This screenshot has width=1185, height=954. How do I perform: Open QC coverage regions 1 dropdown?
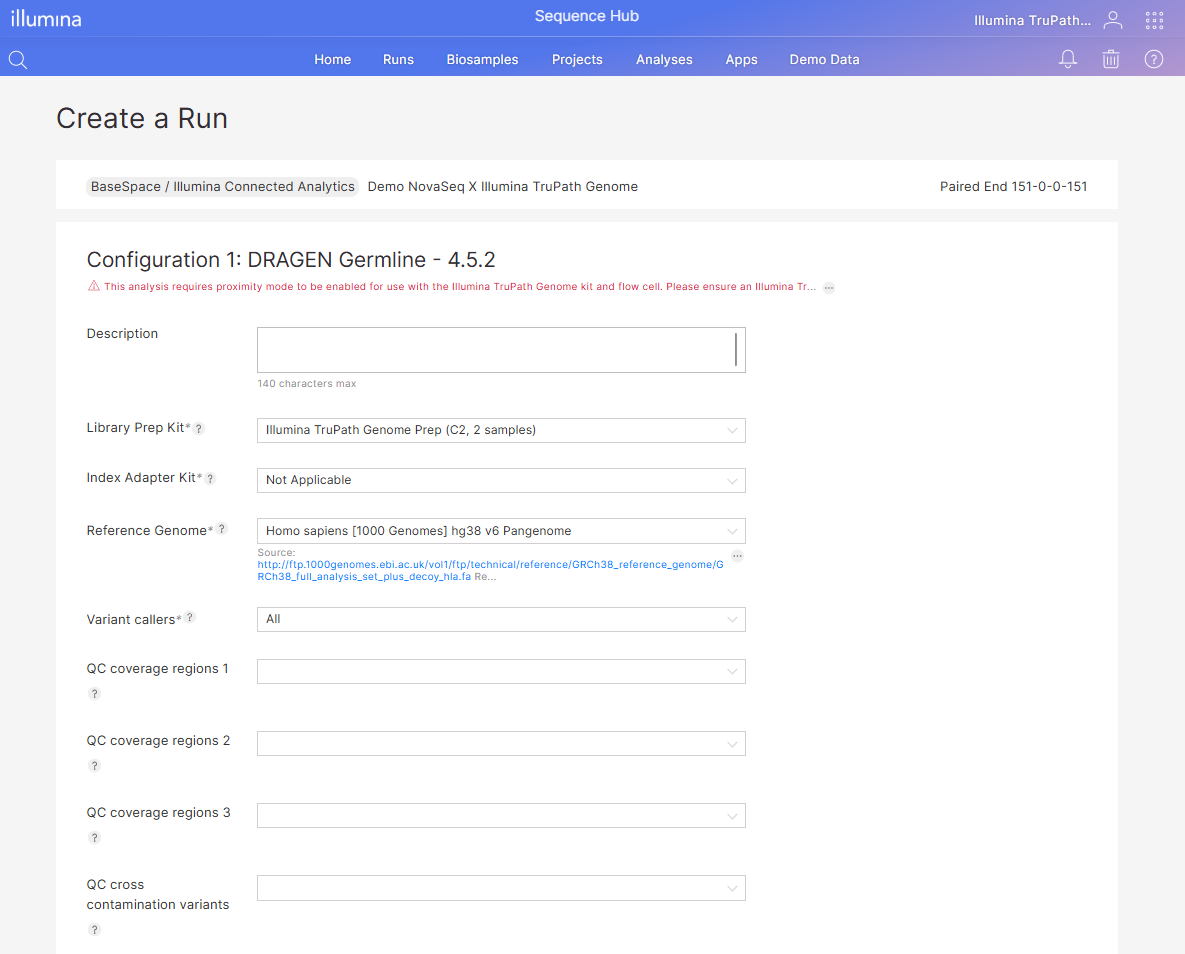[500, 671]
